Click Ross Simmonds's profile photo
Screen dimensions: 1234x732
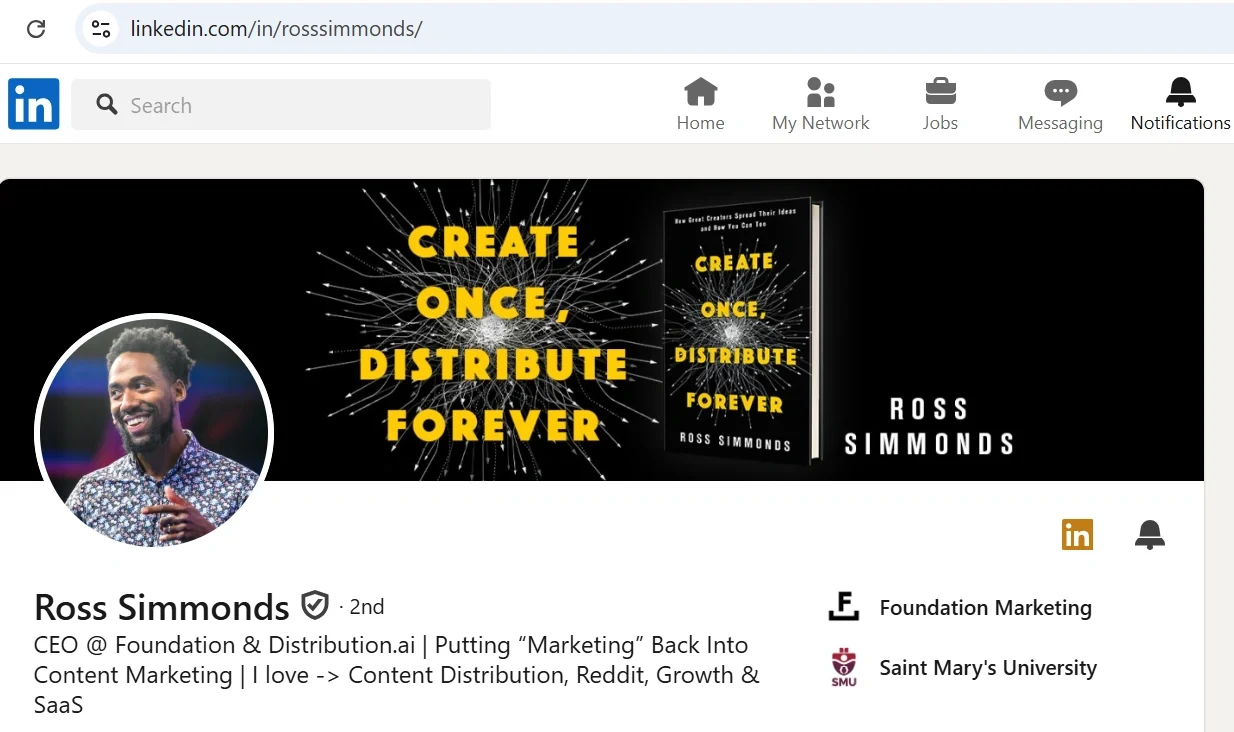[x=155, y=433]
